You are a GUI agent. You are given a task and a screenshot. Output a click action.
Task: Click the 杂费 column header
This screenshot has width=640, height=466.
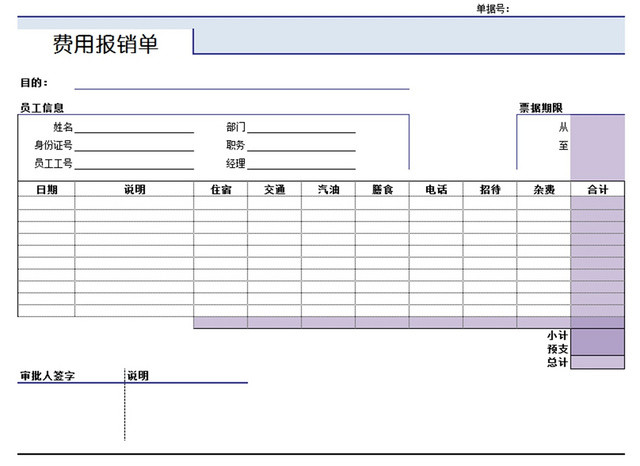(x=544, y=189)
